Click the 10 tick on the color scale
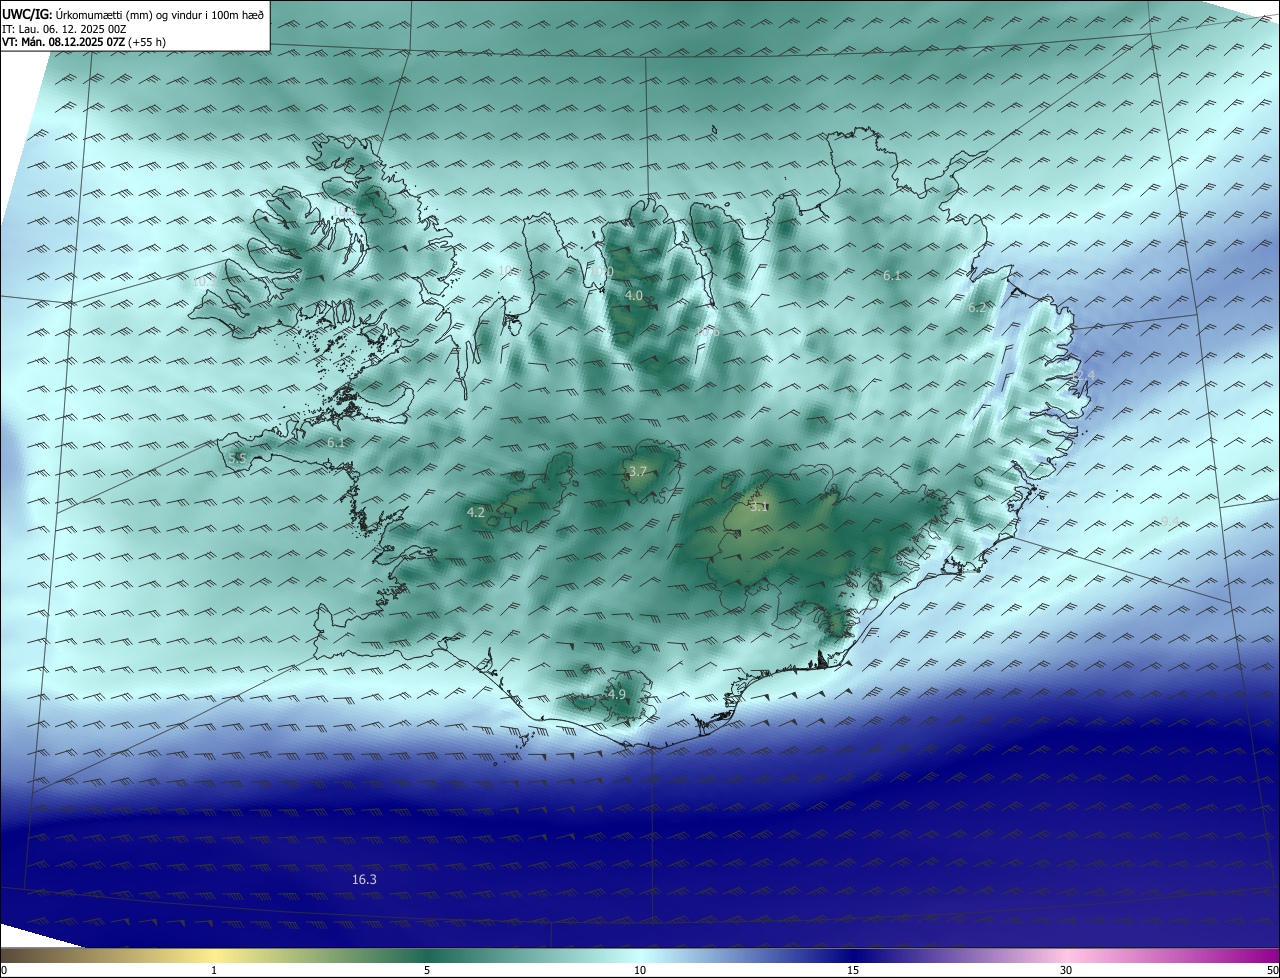The width and height of the screenshot is (1280, 978). pyautogui.click(x=640, y=970)
